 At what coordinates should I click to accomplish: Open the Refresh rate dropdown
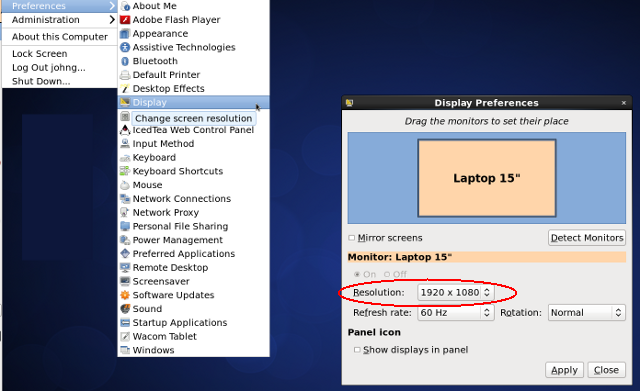(x=456, y=313)
